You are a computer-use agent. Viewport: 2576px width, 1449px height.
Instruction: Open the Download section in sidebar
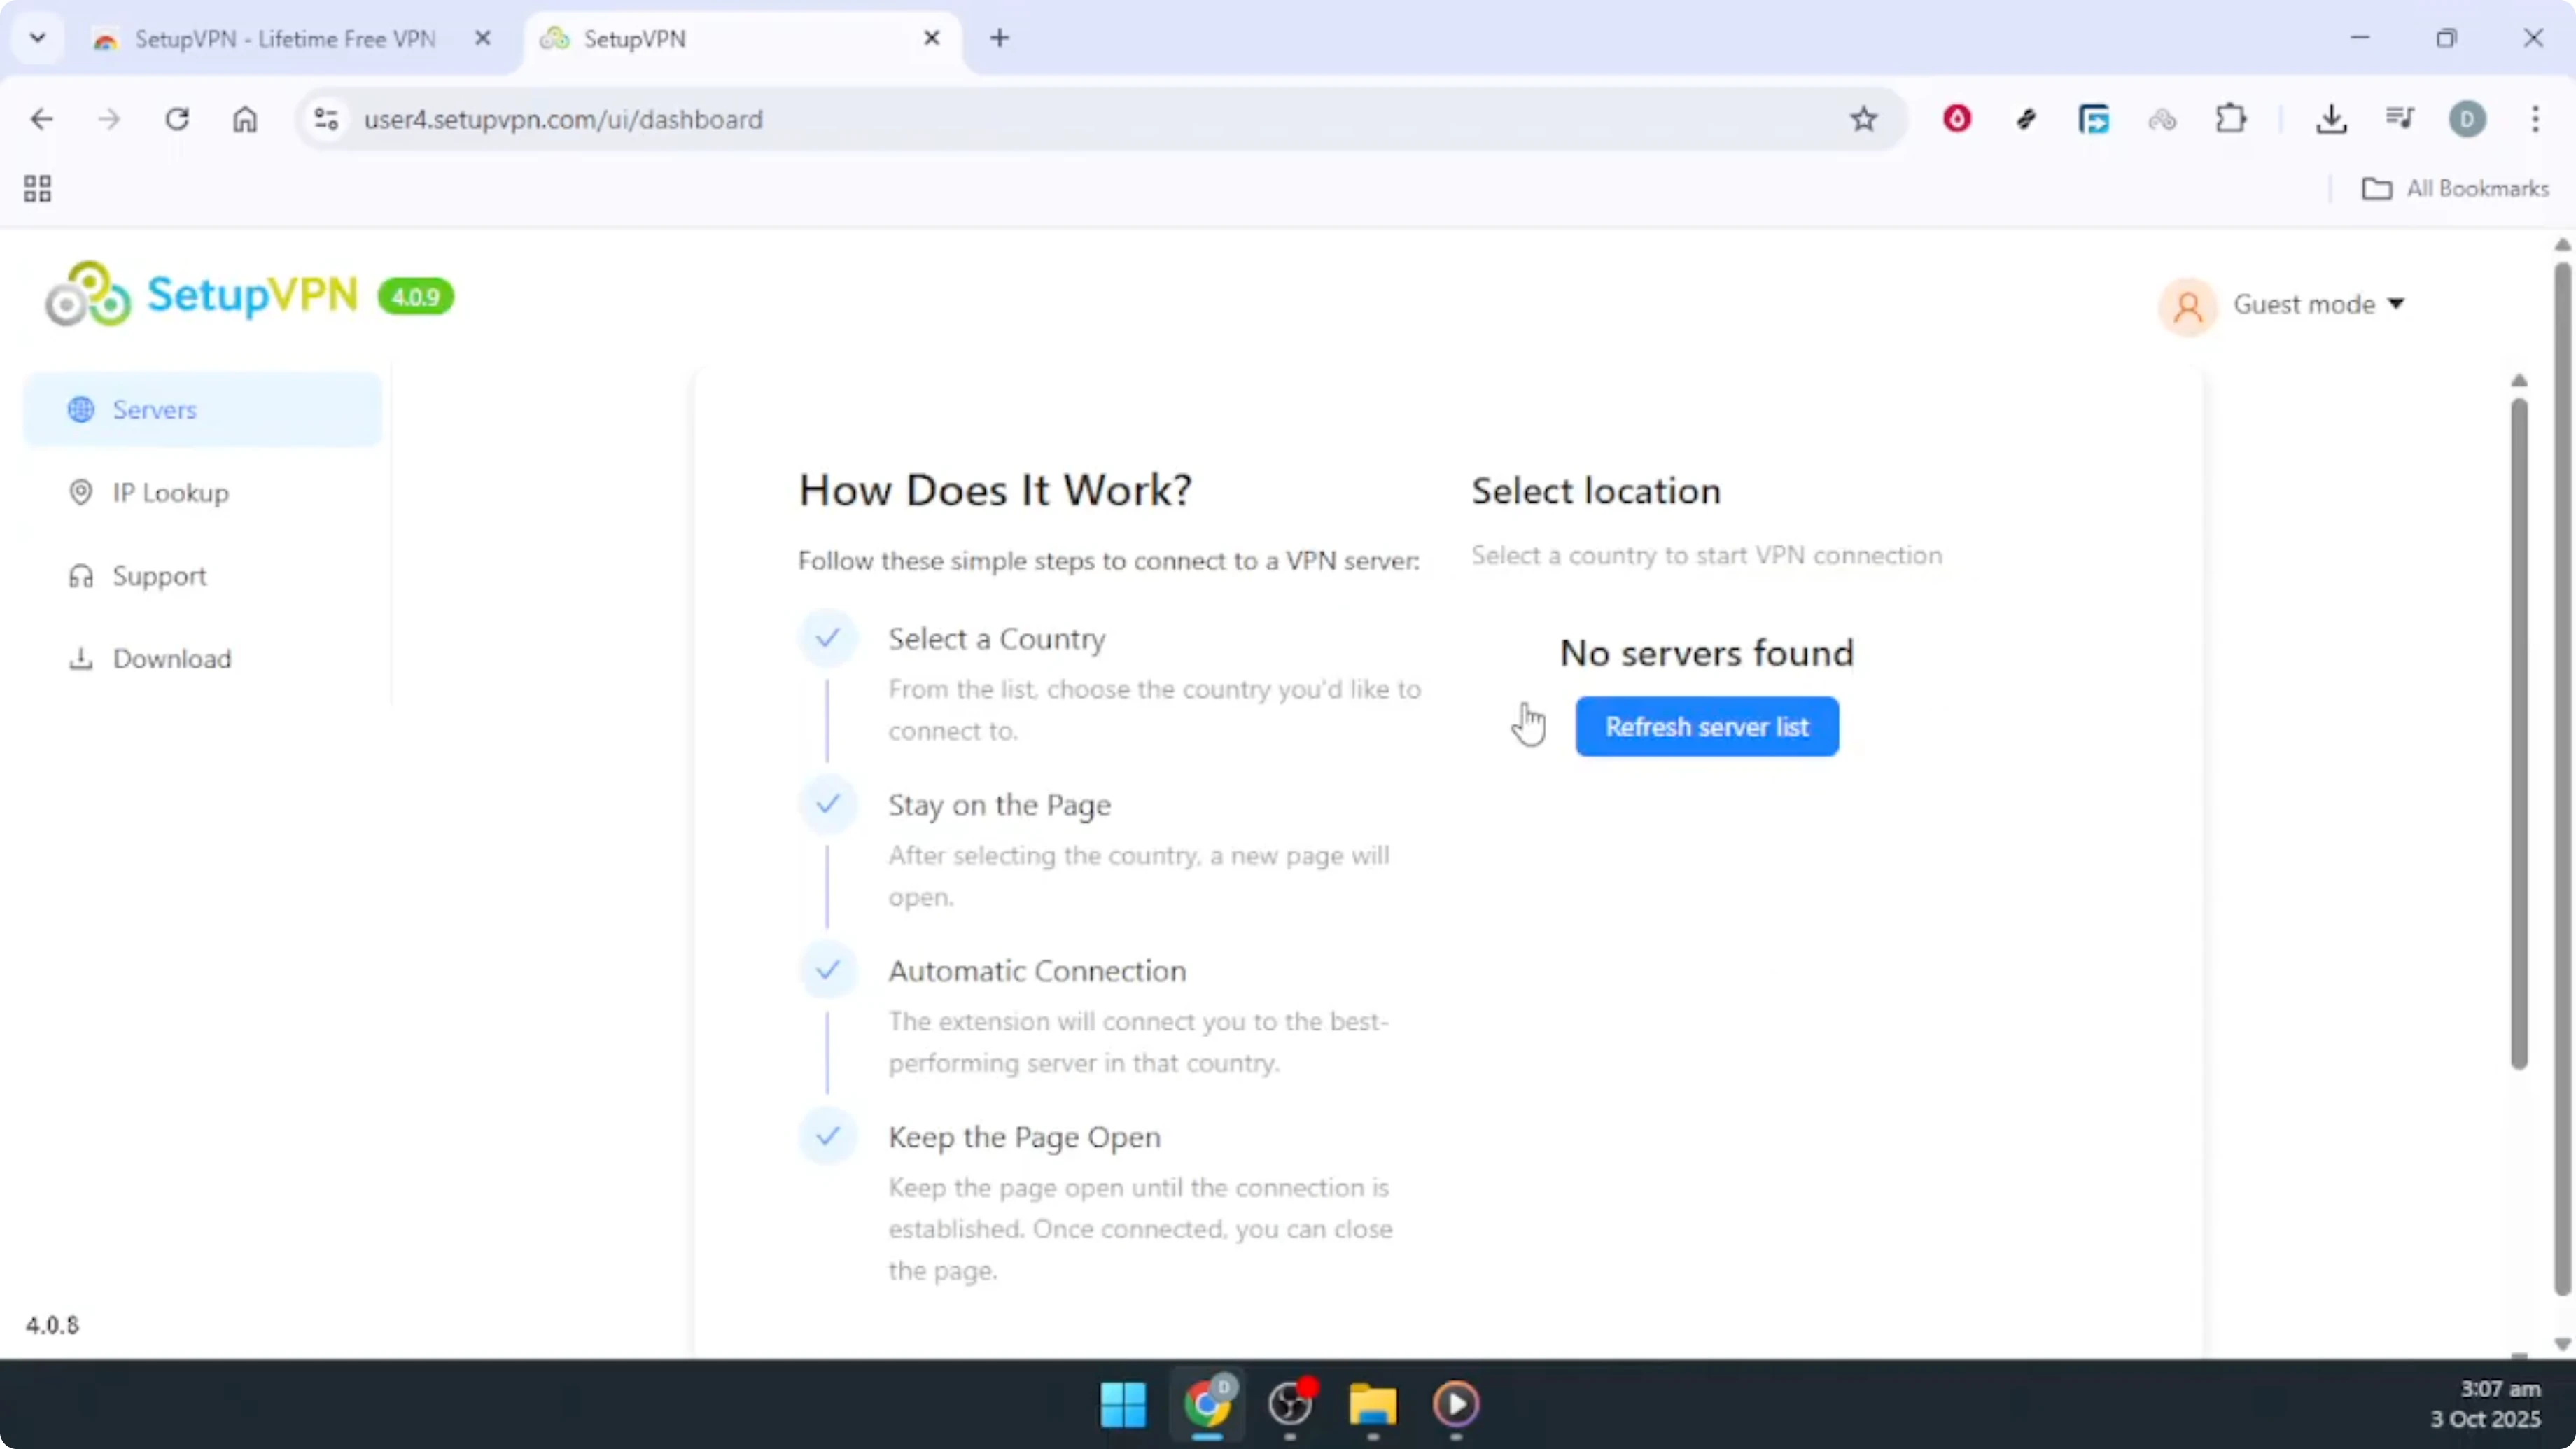coord(172,658)
